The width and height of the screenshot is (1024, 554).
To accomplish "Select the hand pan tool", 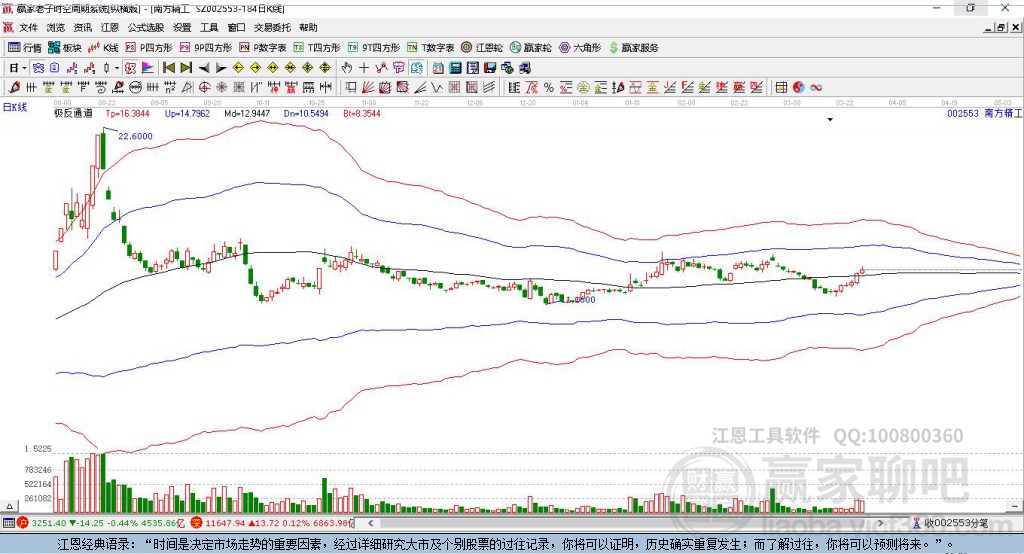I will pyautogui.click(x=346, y=67).
